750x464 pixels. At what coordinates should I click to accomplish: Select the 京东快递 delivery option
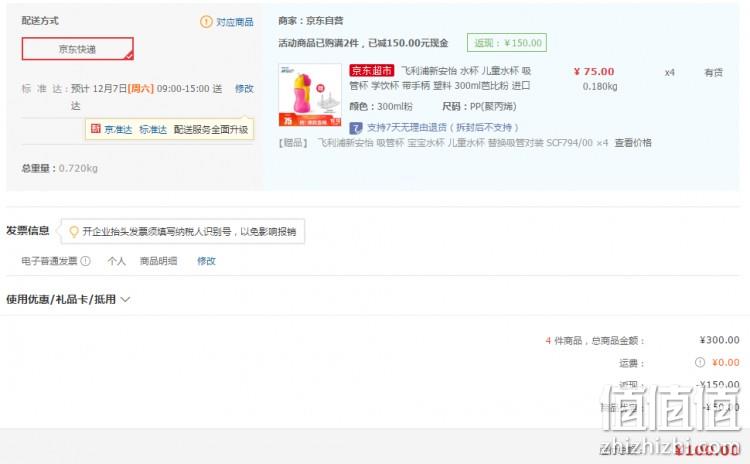click(x=77, y=49)
